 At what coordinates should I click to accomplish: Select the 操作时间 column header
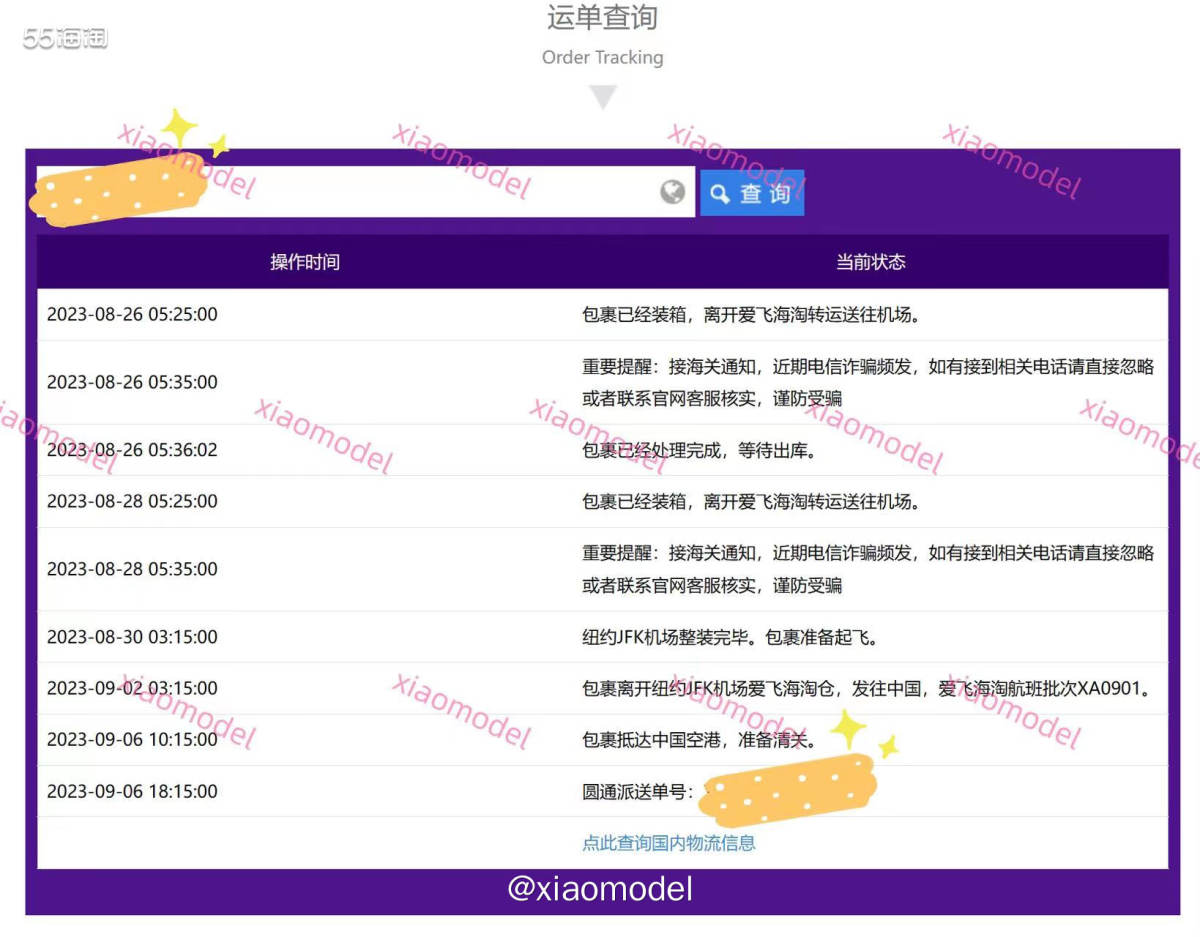tap(305, 262)
